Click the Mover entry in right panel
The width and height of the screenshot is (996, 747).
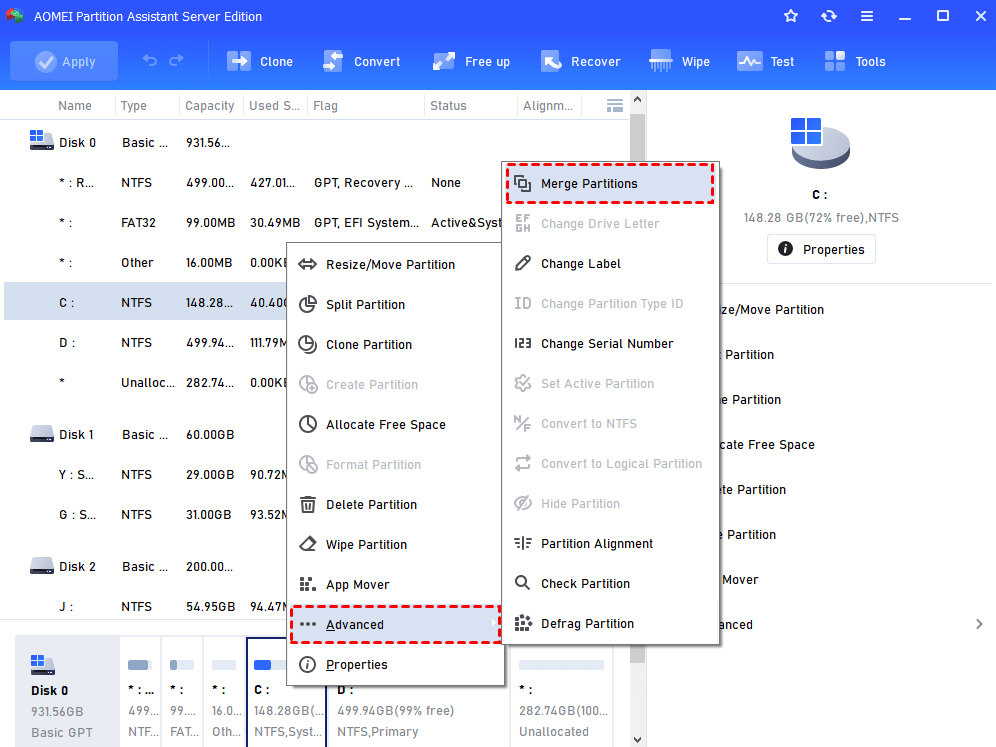coord(740,580)
